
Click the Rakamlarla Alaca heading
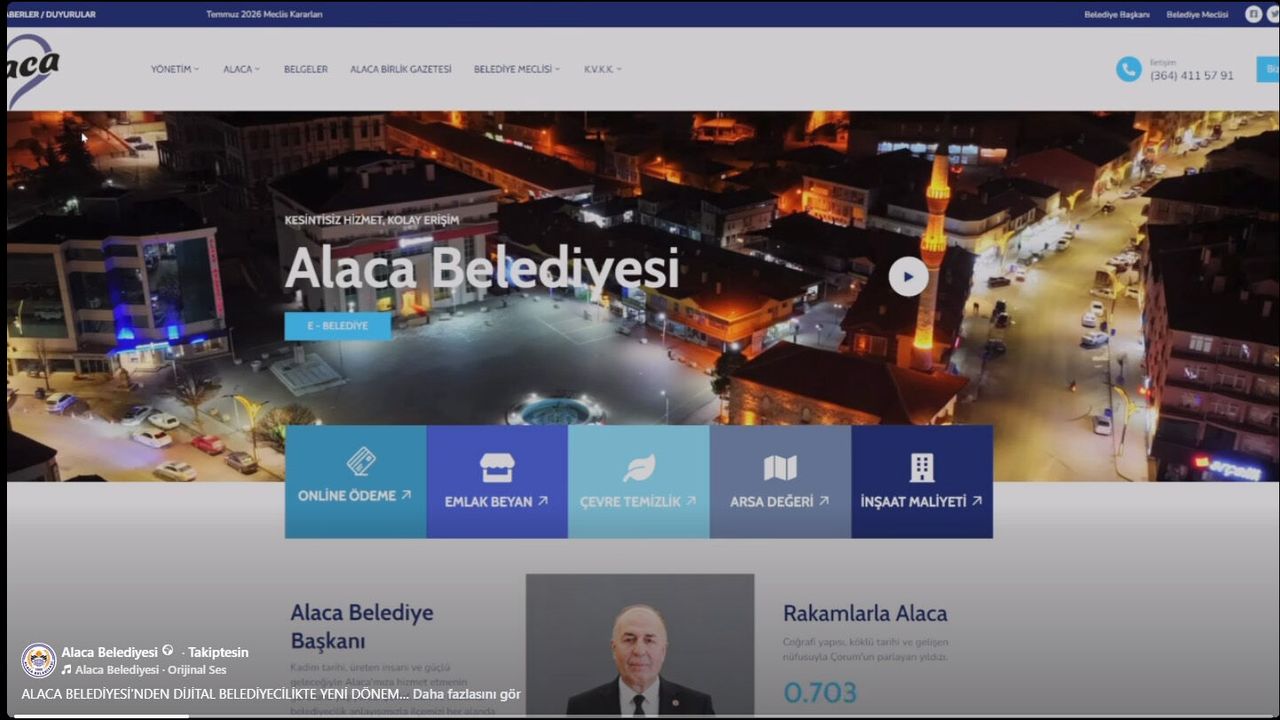[865, 613]
